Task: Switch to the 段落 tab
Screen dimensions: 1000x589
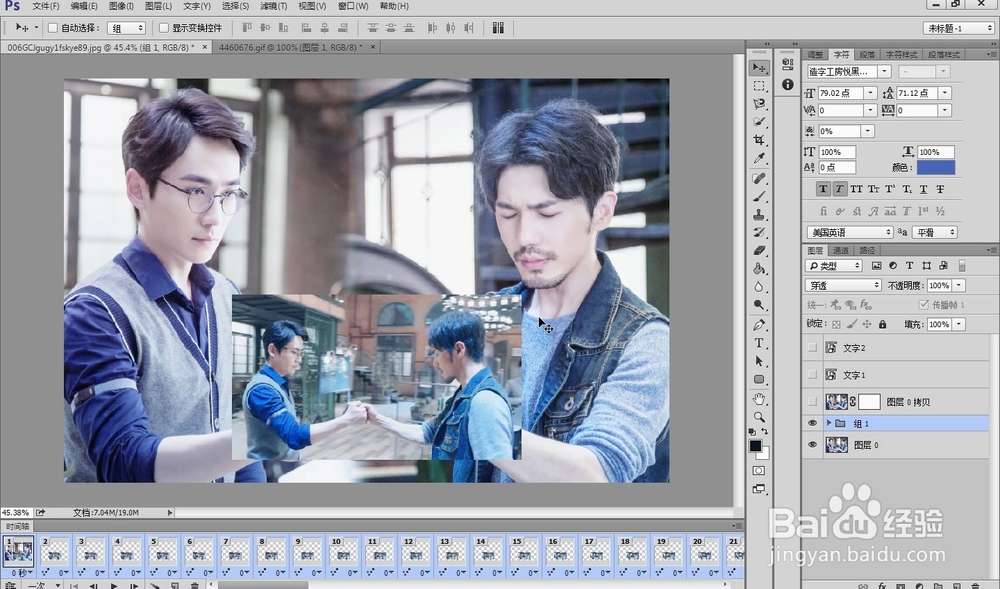Action: pyautogui.click(x=867, y=55)
